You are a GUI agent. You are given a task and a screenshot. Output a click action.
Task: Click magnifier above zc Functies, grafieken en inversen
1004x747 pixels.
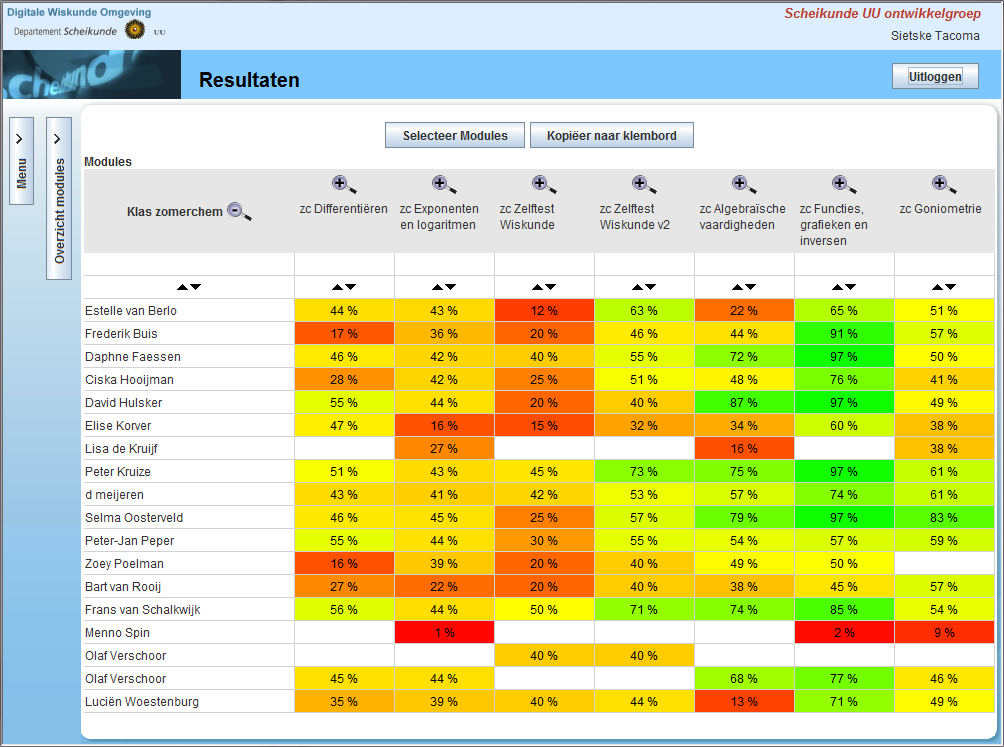tap(844, 184)
